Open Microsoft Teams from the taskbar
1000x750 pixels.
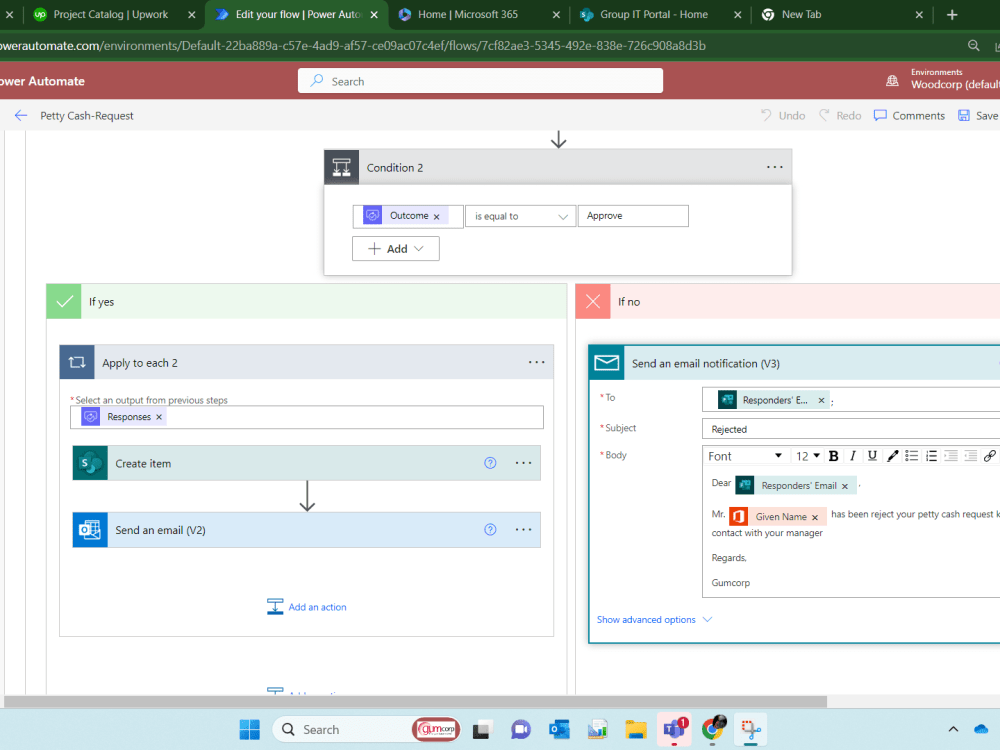click(674, 730)
